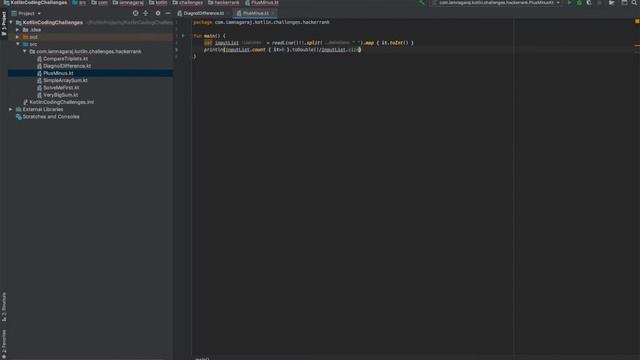This screenshot has width=640, height=360.
Task: Click the locate-file target icon in Project panel
Action: click(136, 13)
